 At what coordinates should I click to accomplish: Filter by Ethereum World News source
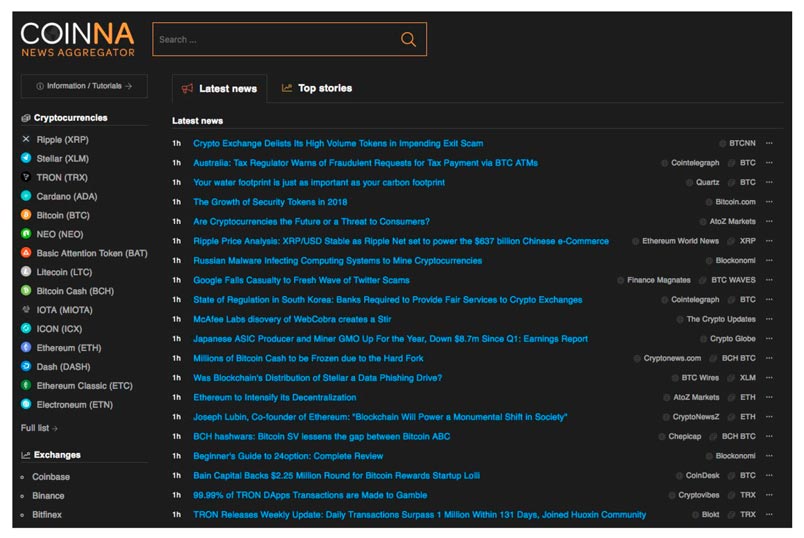680,241
